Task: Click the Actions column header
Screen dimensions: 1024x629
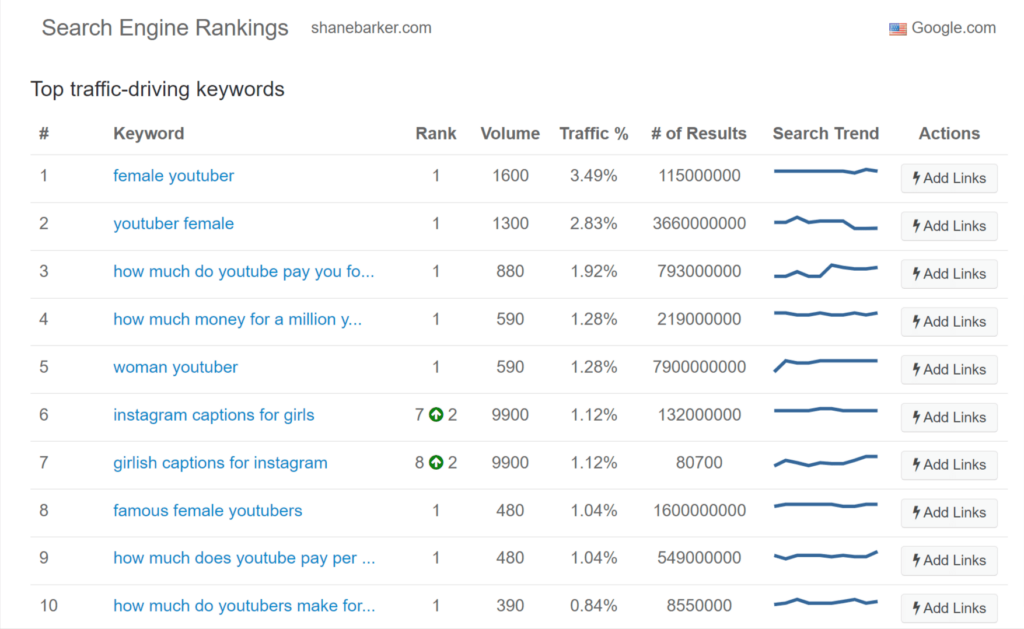Action: [949, 133]
